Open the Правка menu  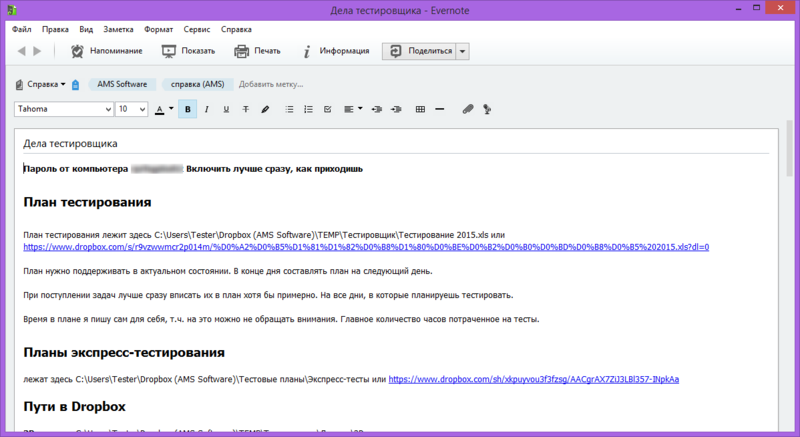(55, 30)
